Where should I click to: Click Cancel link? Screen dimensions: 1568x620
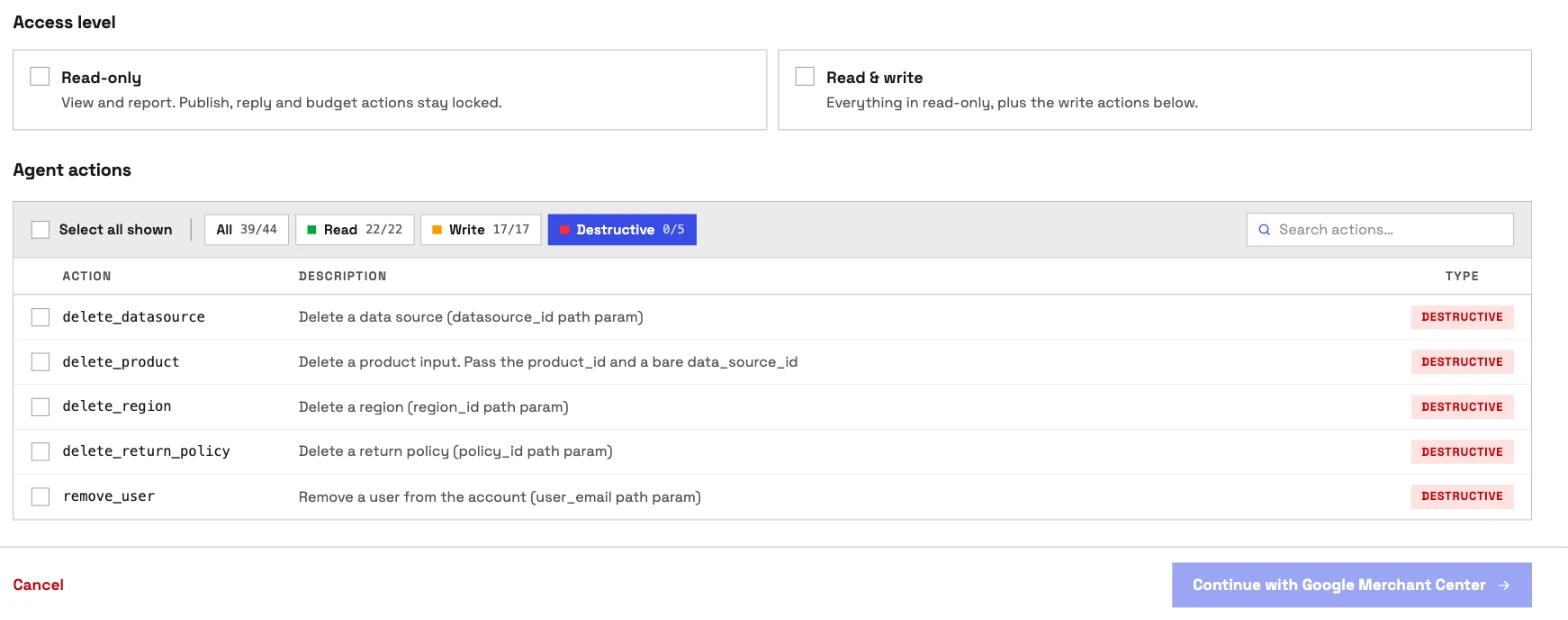[38, 585]
